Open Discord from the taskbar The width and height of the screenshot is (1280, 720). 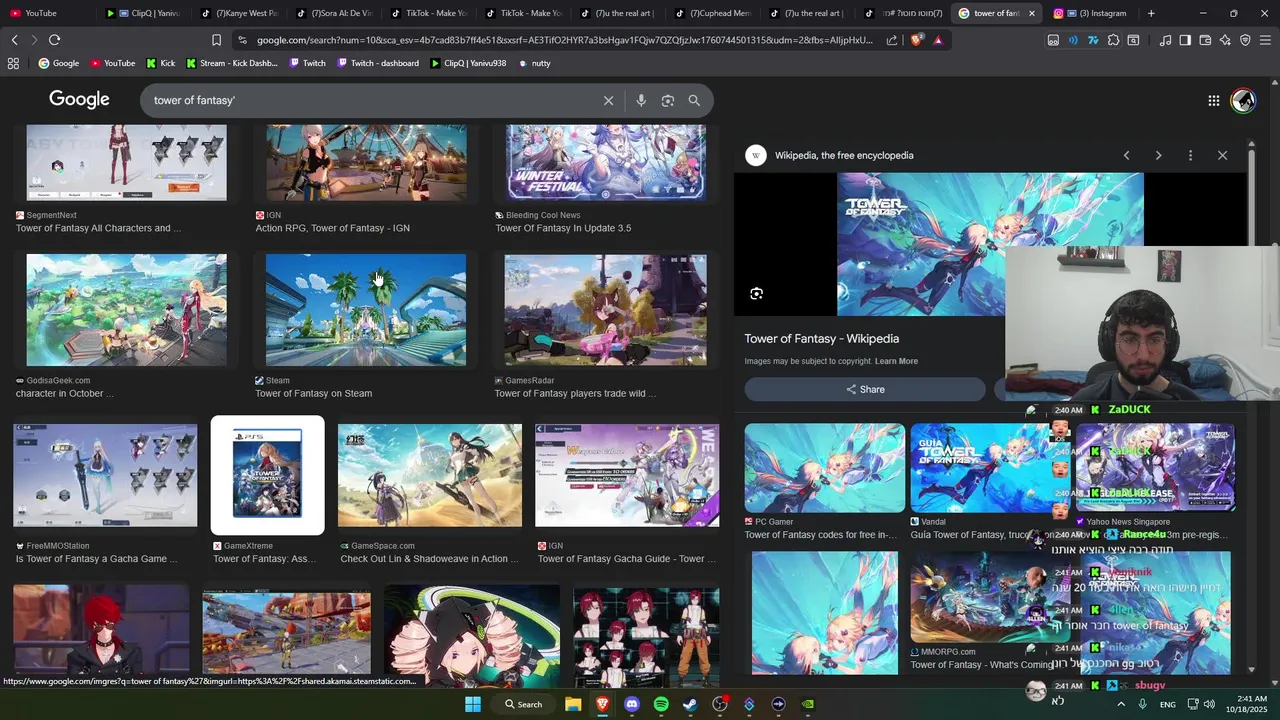(x=631, y=704)
